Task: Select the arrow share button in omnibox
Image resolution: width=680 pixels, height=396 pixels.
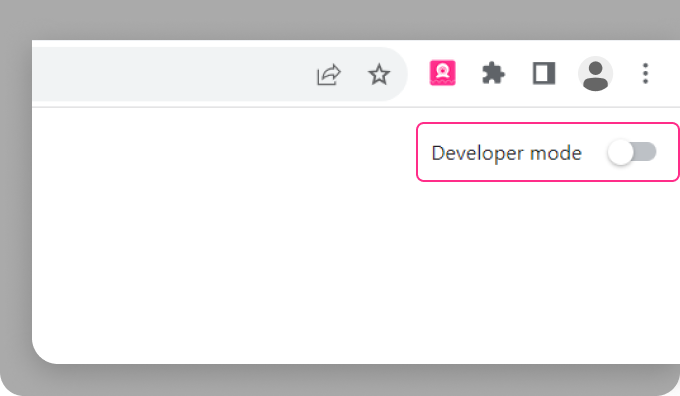Action: (329, 75)
